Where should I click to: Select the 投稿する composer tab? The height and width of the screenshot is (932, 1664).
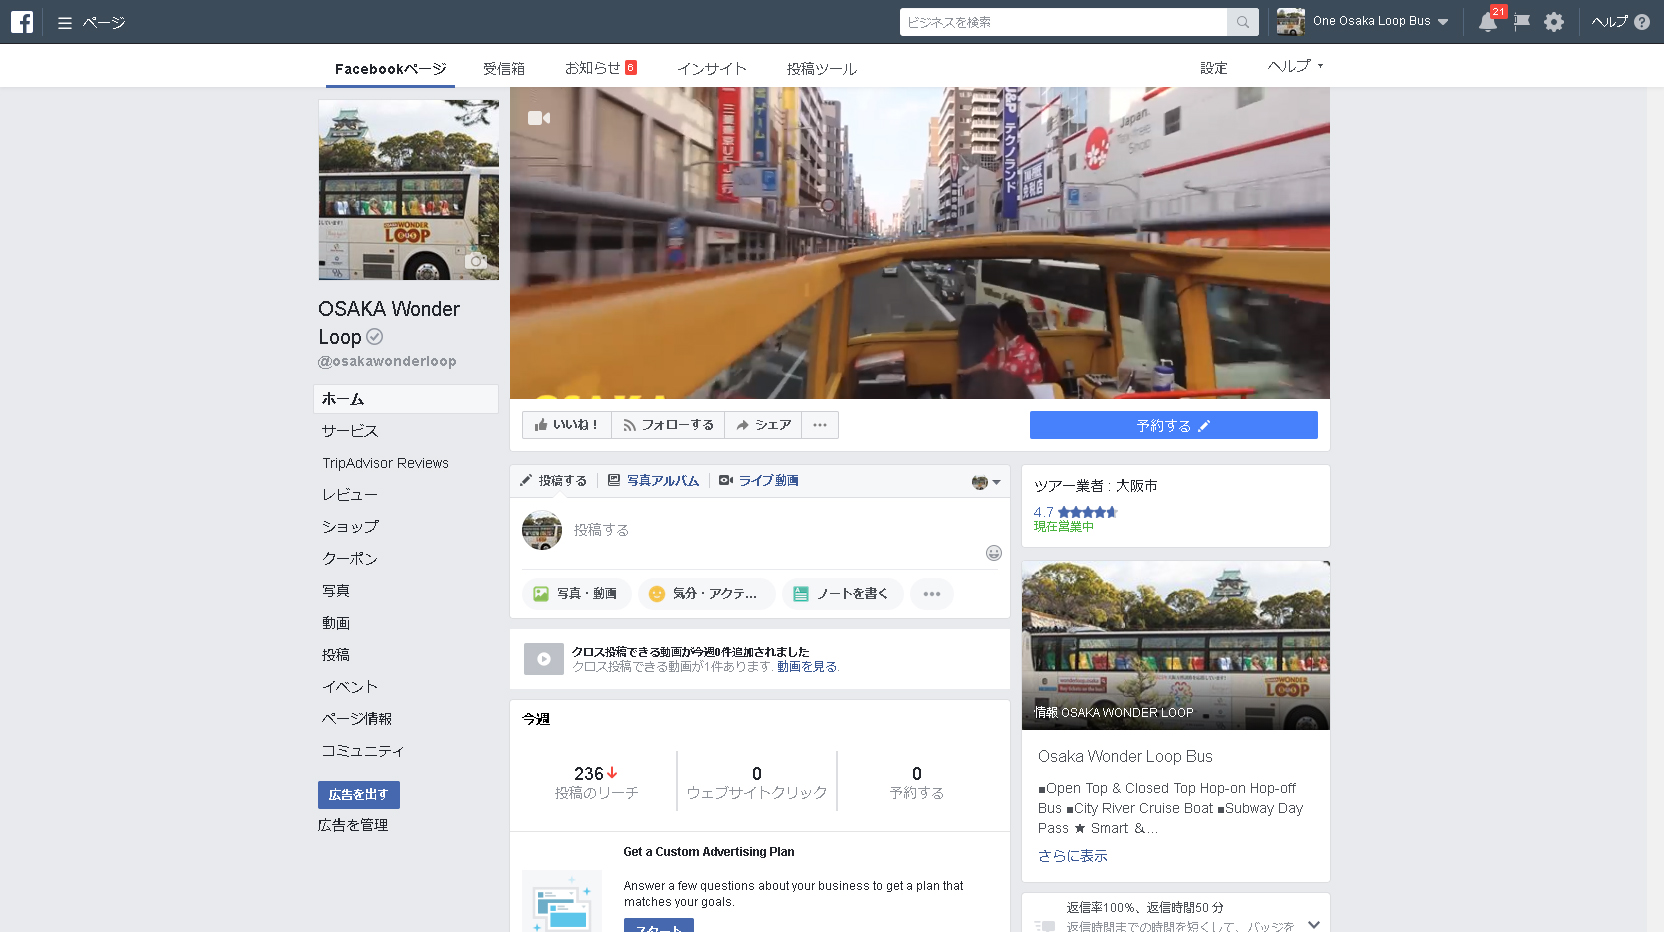tap(554, 481)
